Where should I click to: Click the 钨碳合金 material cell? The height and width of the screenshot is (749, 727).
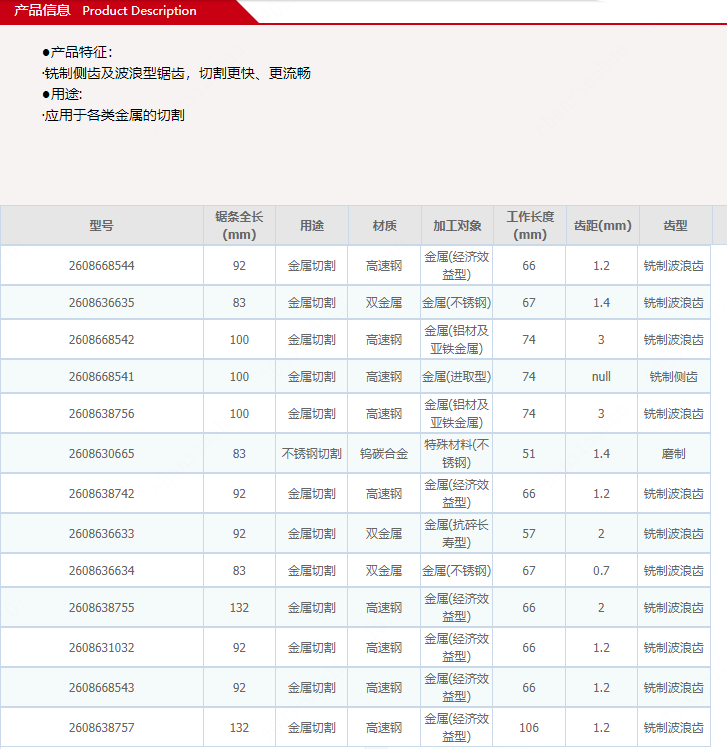(384, 454)
